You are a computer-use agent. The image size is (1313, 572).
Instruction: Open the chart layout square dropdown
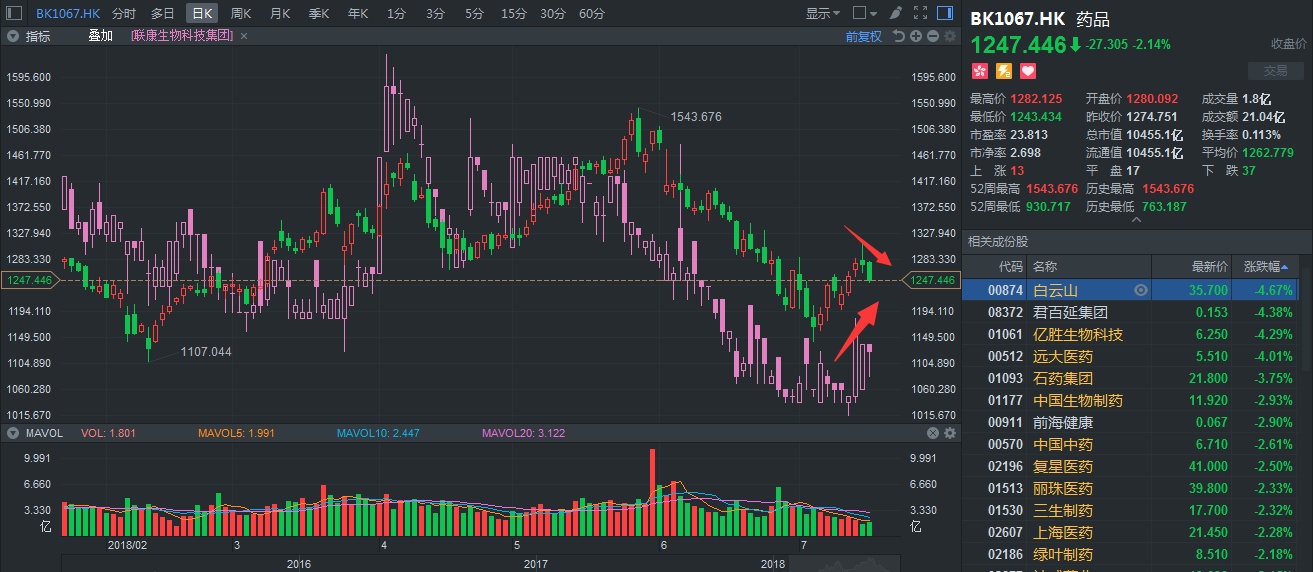point(866,14)
